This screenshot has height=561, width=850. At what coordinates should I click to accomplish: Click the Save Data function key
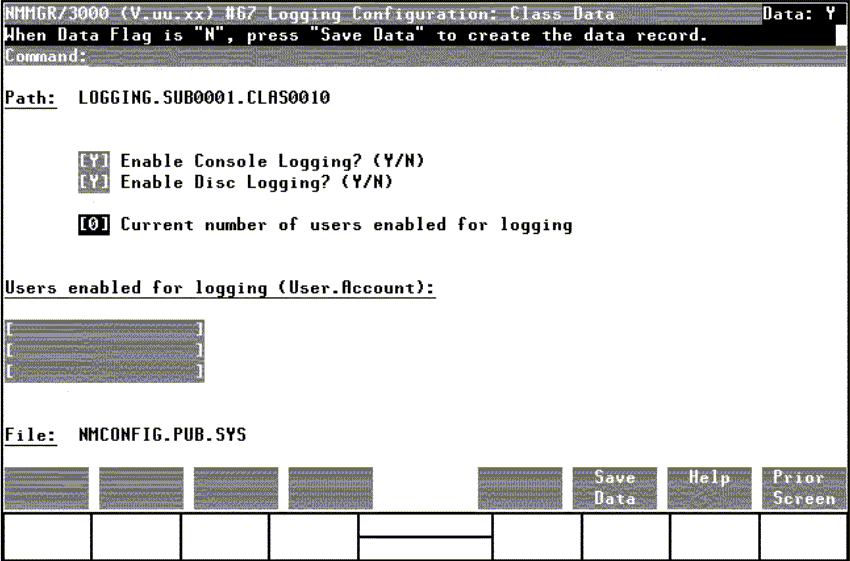(614, 488)
